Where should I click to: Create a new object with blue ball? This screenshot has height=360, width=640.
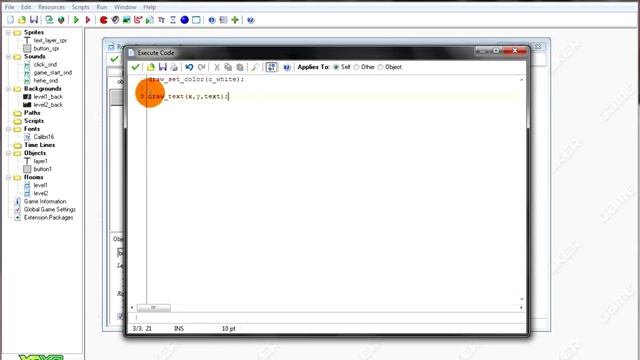coord(184,20)
